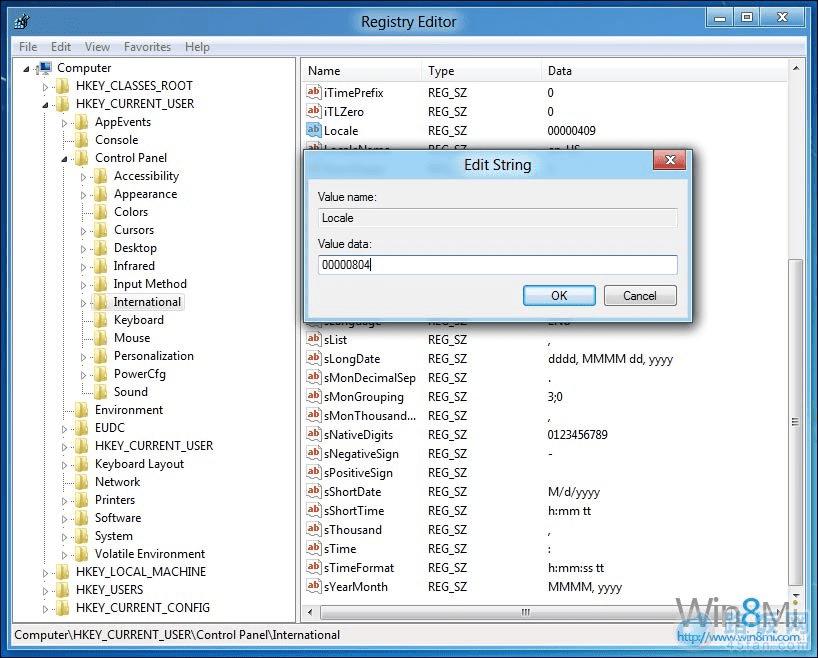The image size is (818, 658).
Task: Click the ab icon beside sShortDate
Action: coord(314,491)
